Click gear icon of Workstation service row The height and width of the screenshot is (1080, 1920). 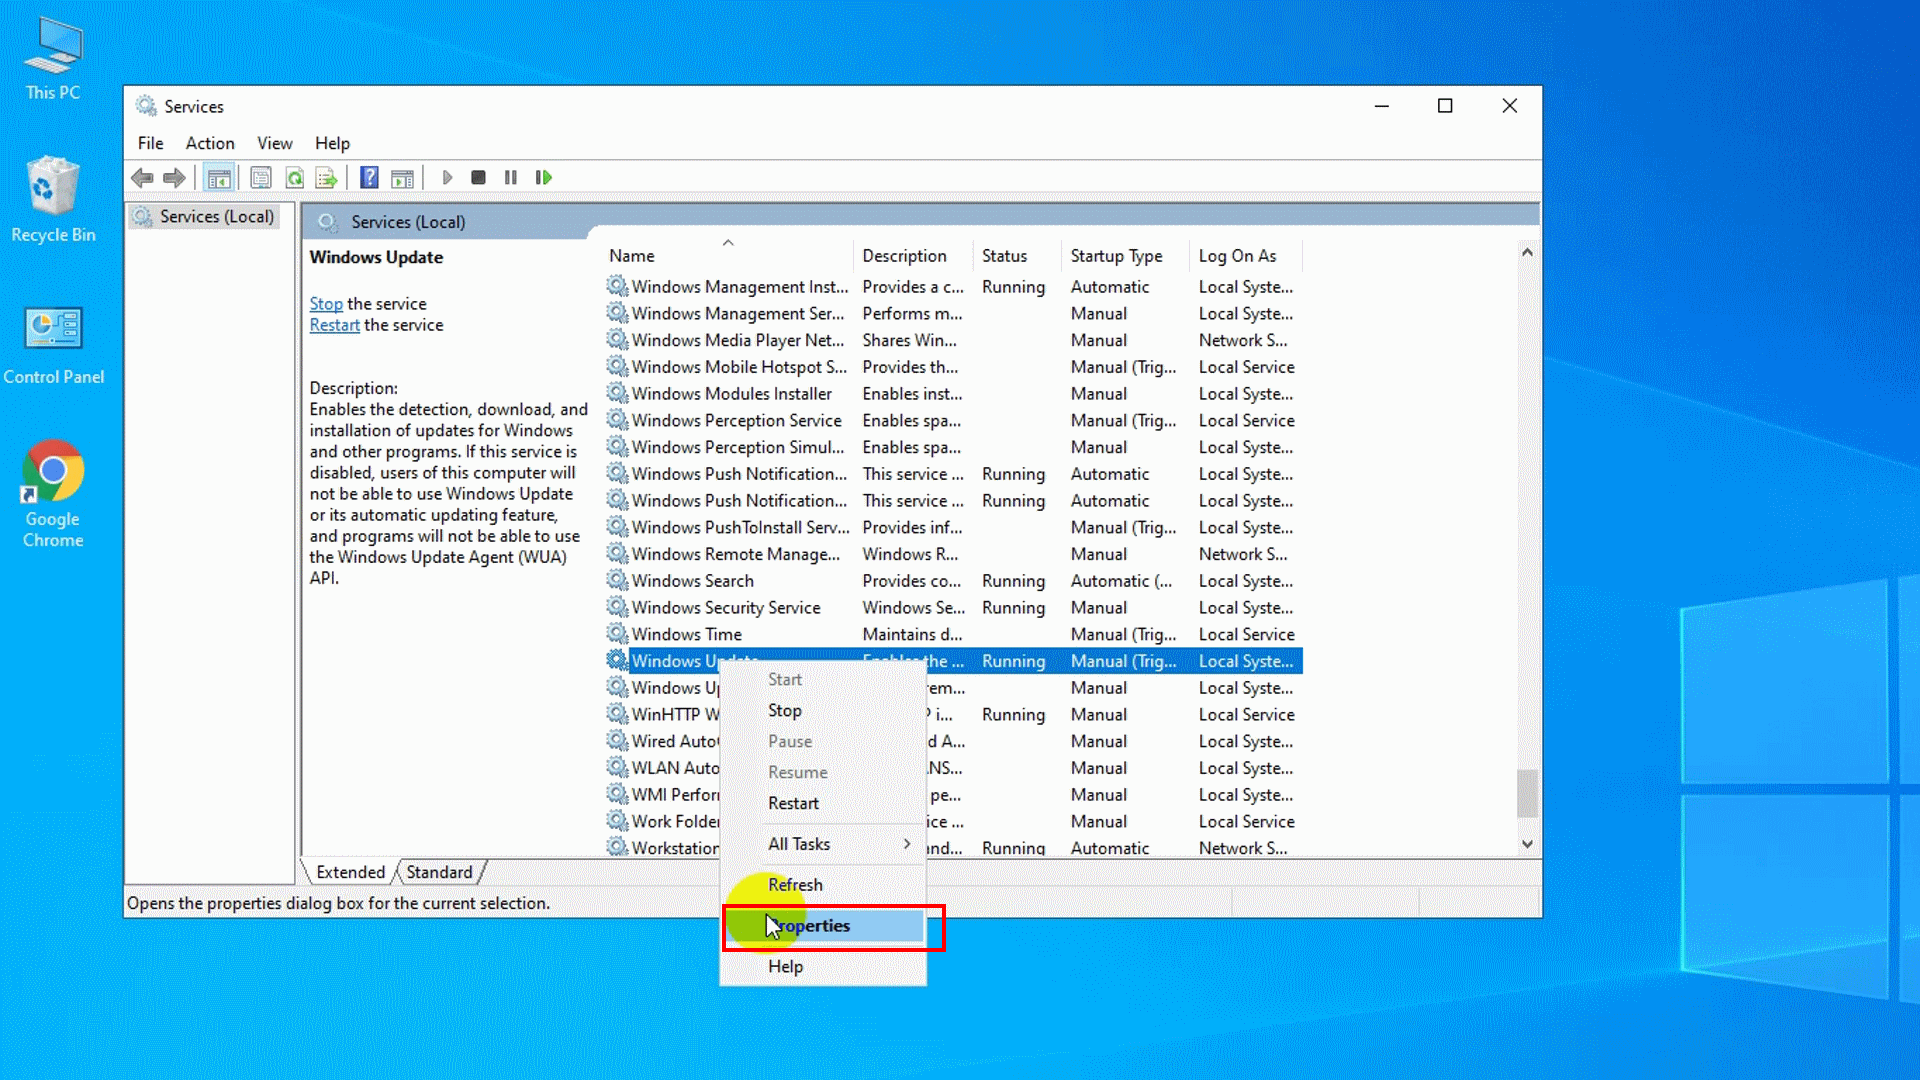617,847
